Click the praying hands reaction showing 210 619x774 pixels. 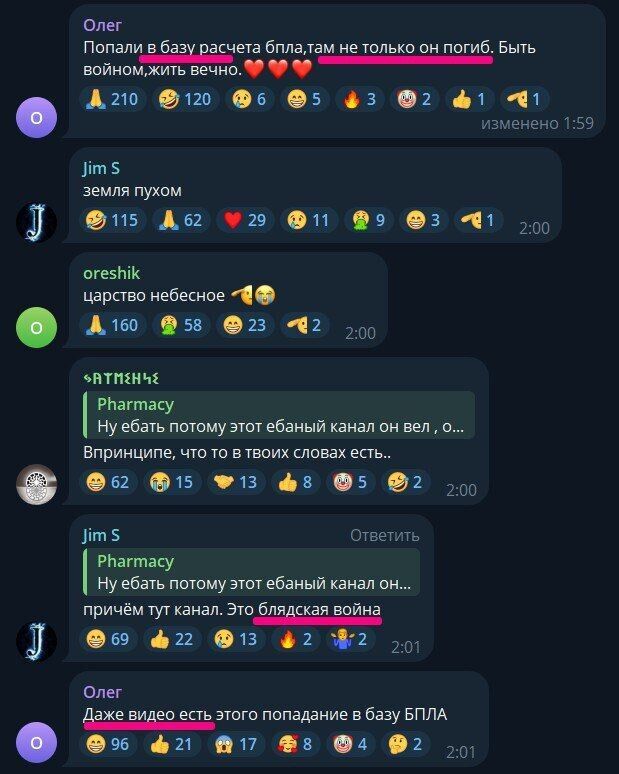click(113, 99)
